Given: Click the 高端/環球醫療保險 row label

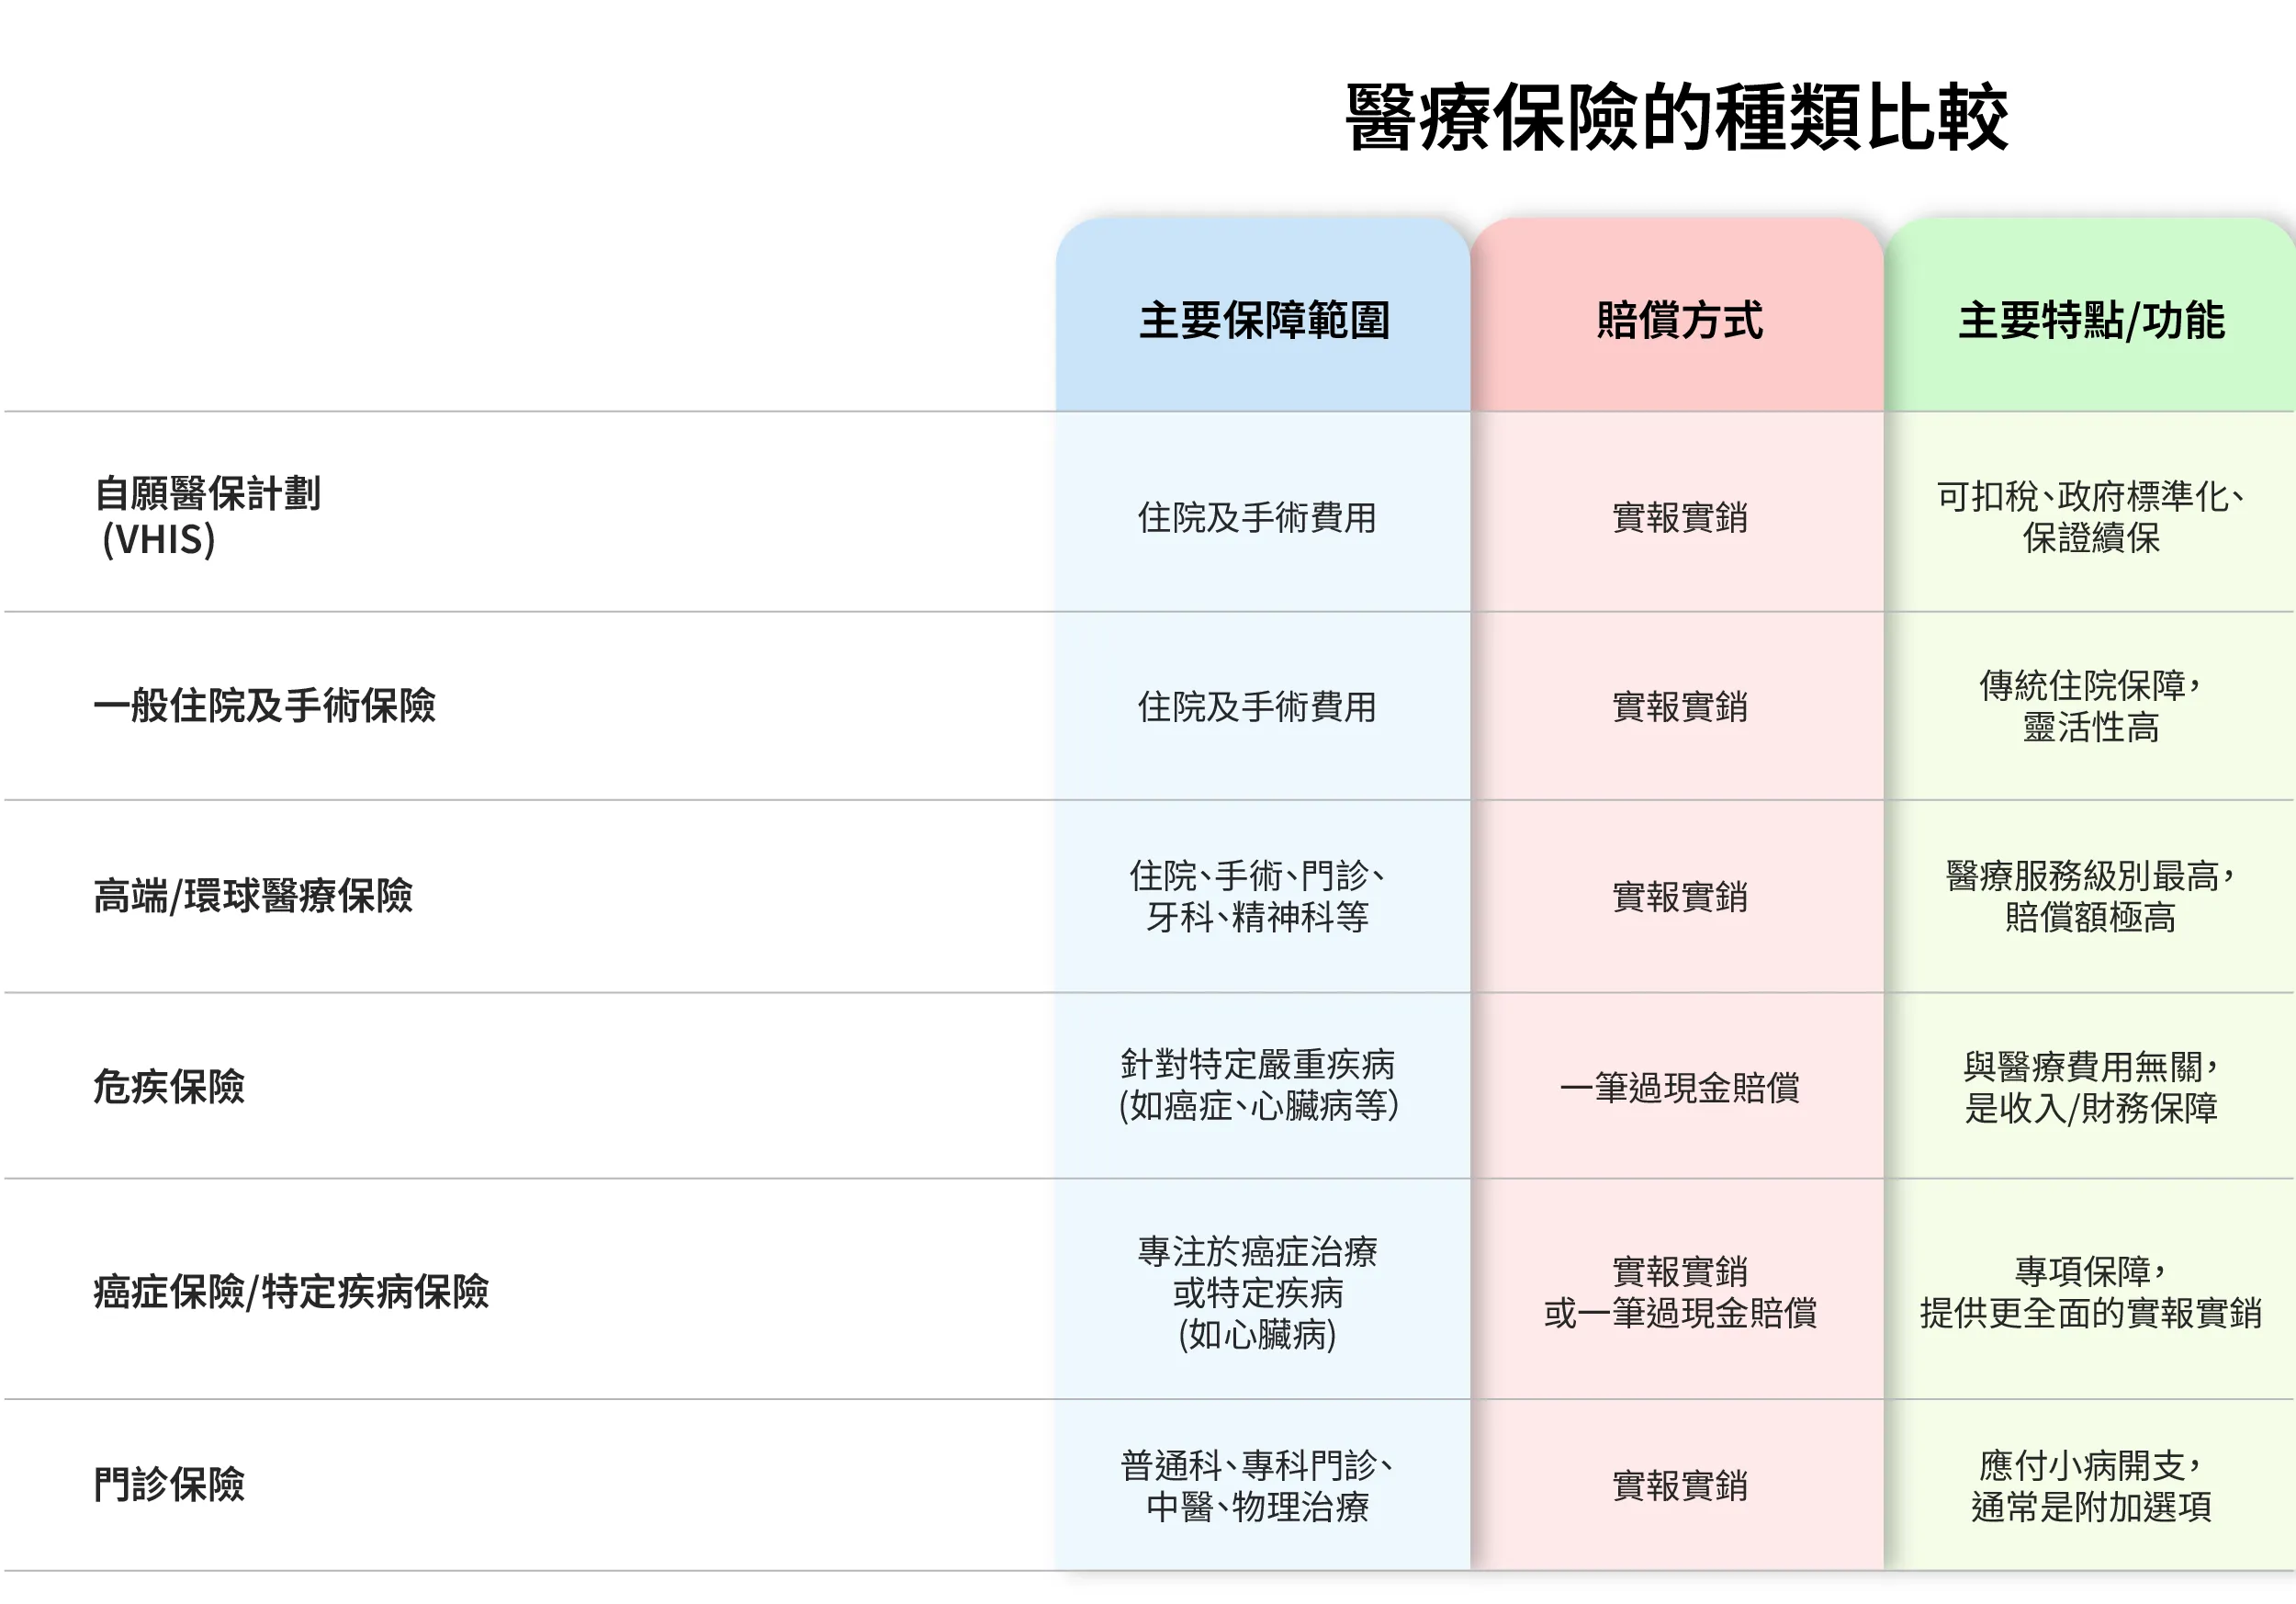Looking at the screenshot, I should pyautogui.click(x=252, y=896).
